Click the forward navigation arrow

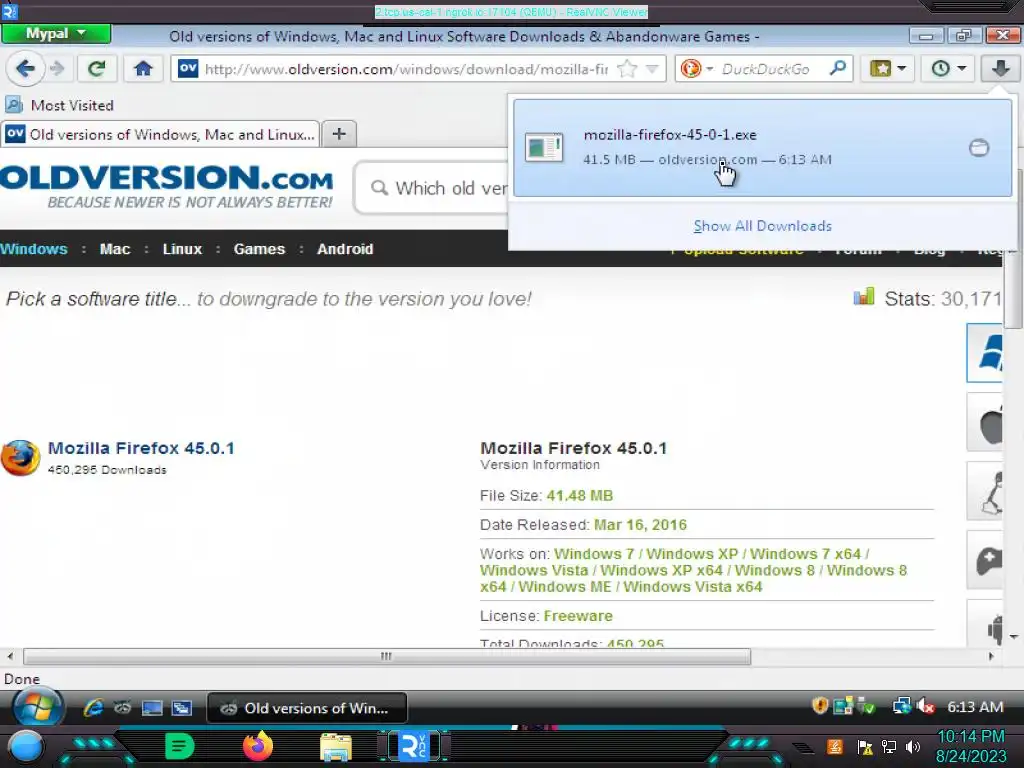57,68
